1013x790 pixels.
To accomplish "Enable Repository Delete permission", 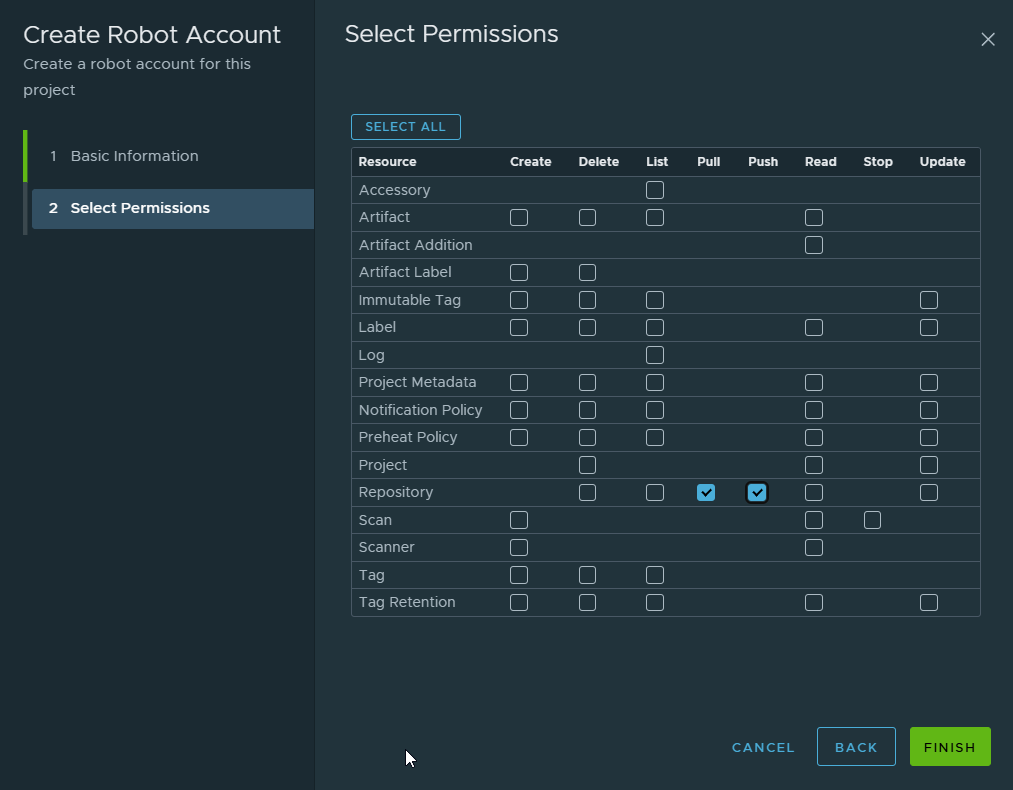I will tap(587, 492).
